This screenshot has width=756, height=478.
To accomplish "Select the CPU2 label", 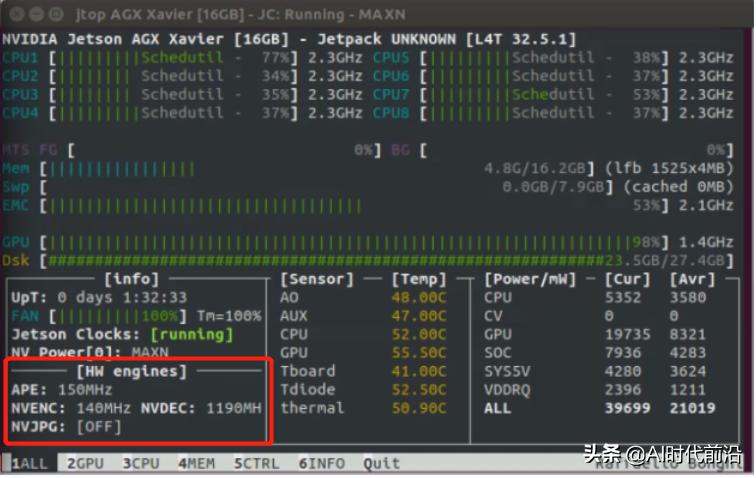I will 20,76.
